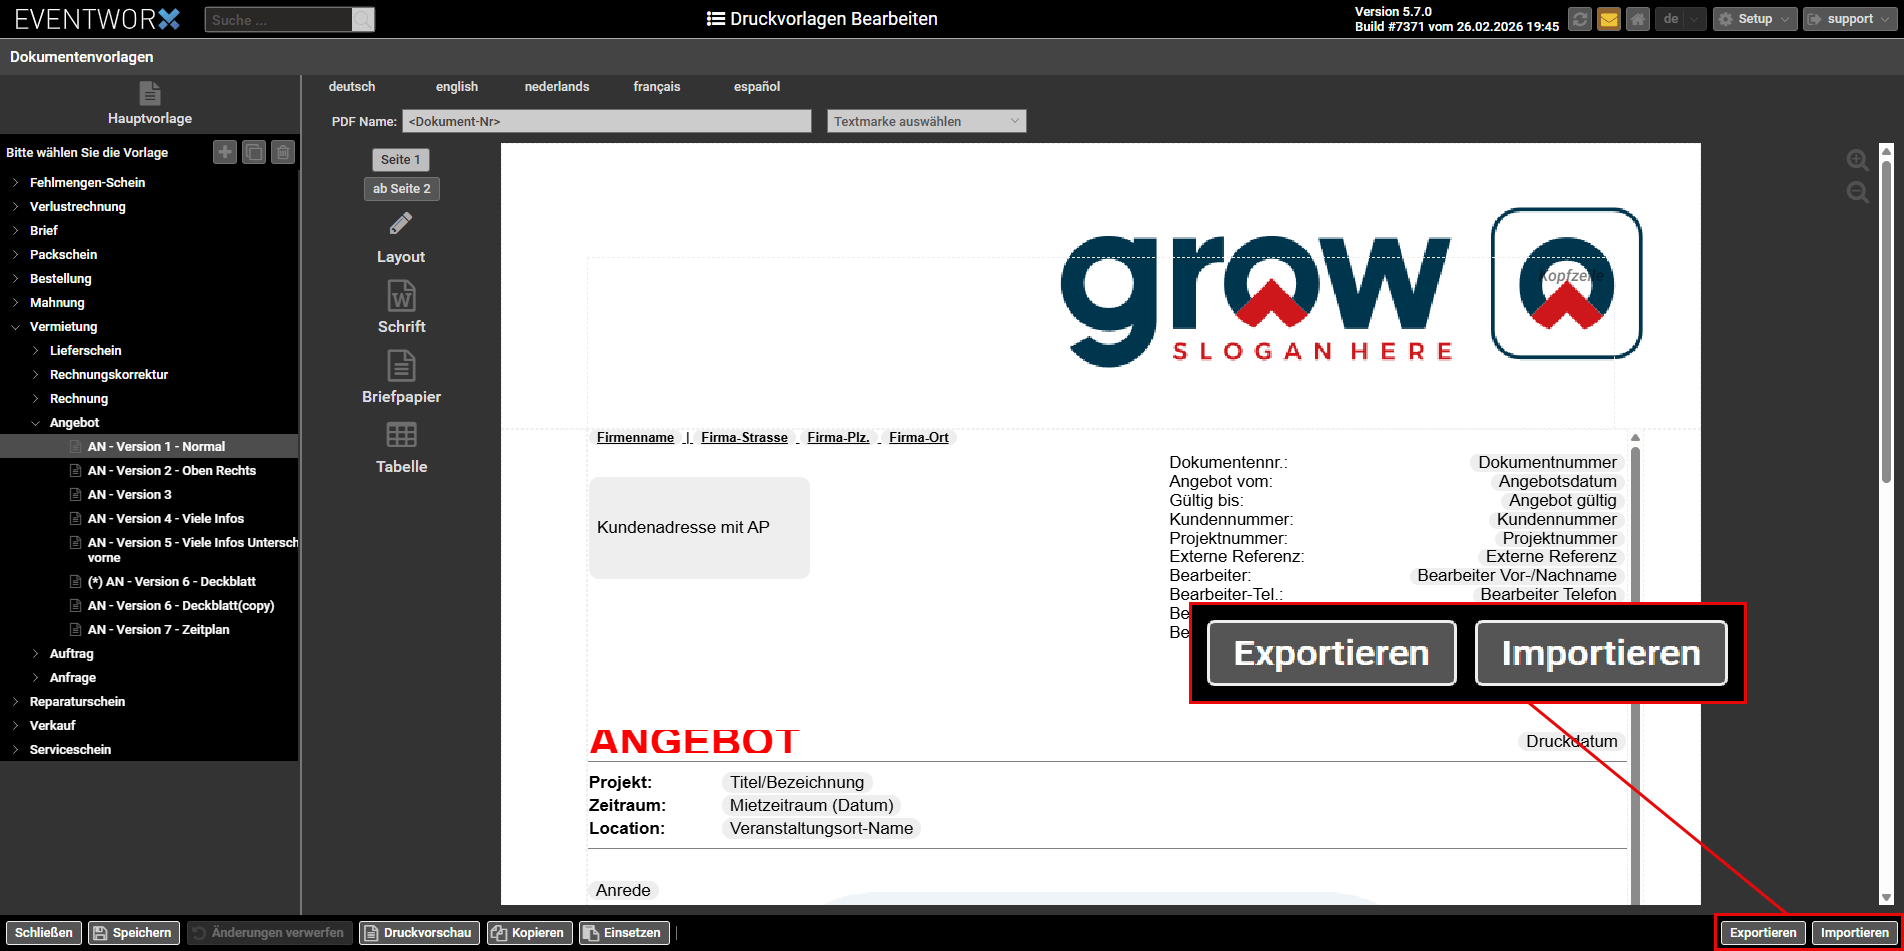Screen dimensions: 1904x951
Task: Click the refresh icon in header
Action: [1579, 19]
